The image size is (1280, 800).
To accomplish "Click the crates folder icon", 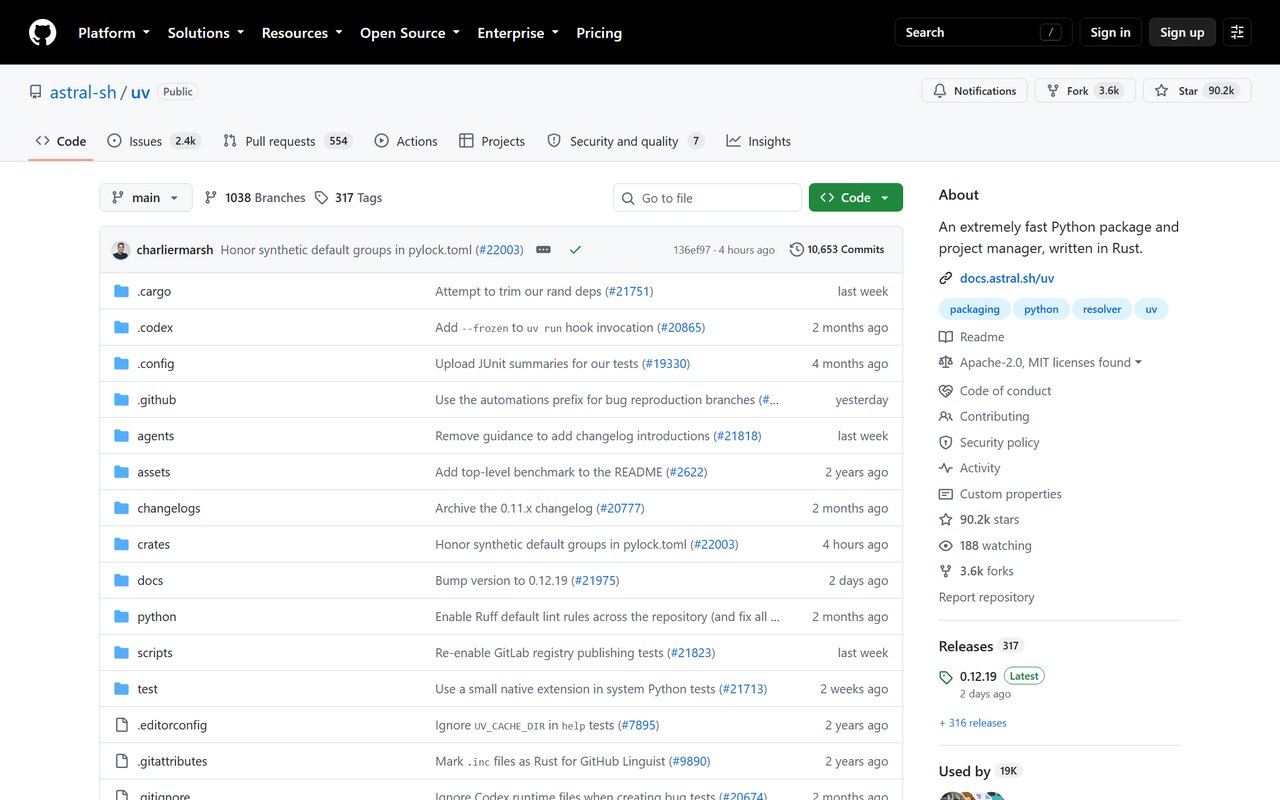I will pos(122,544).
